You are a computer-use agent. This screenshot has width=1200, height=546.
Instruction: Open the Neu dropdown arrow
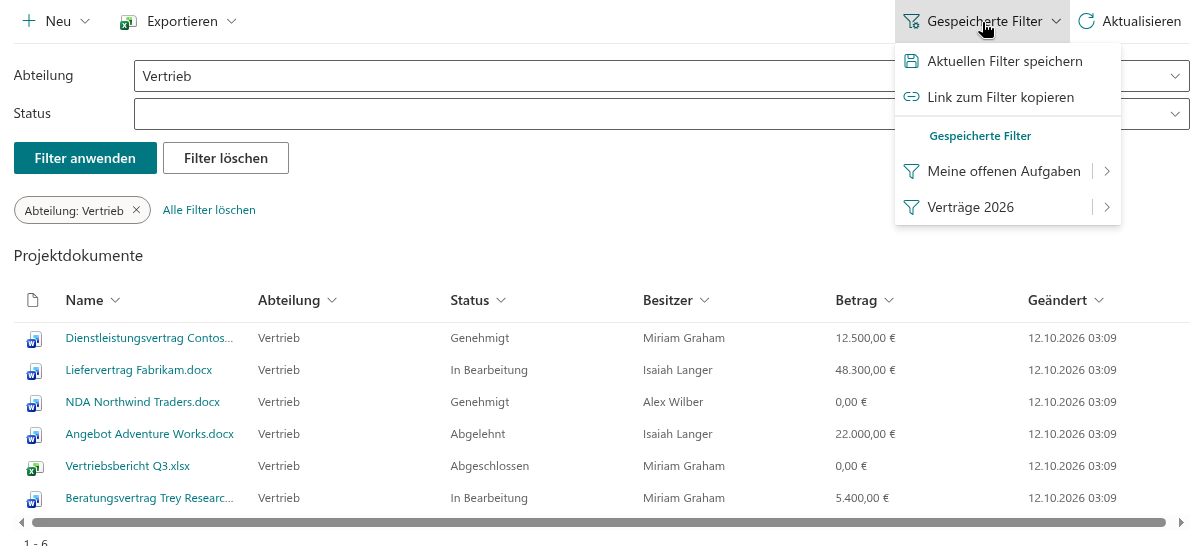[x=84, y=21]
